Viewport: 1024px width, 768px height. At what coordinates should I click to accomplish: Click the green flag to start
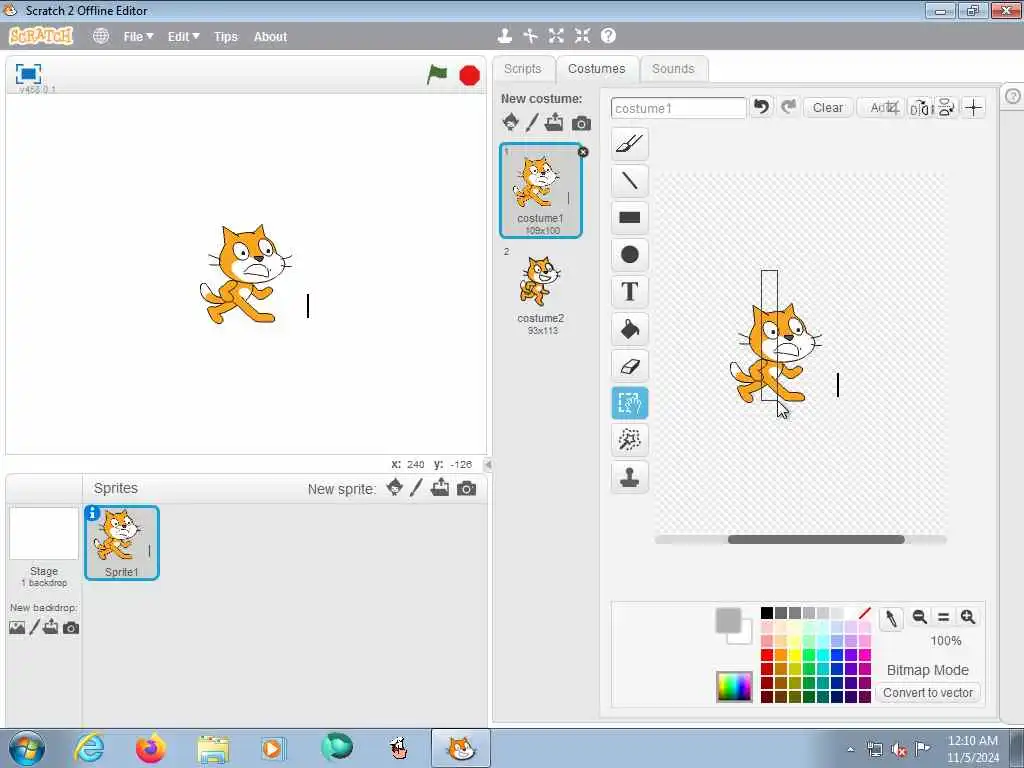pyautogui.click(x=437, y=74)
